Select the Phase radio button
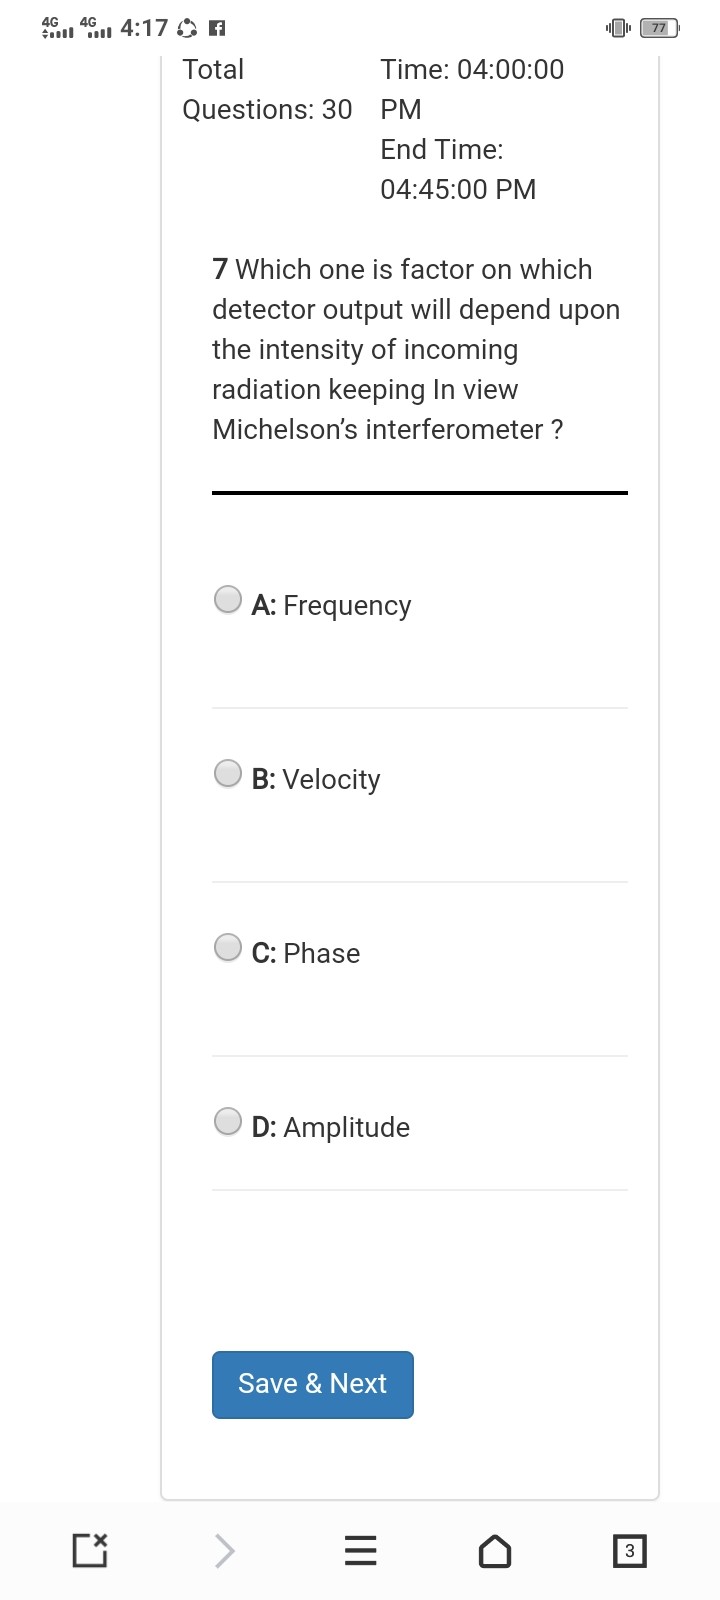 [x=228, y=947]
